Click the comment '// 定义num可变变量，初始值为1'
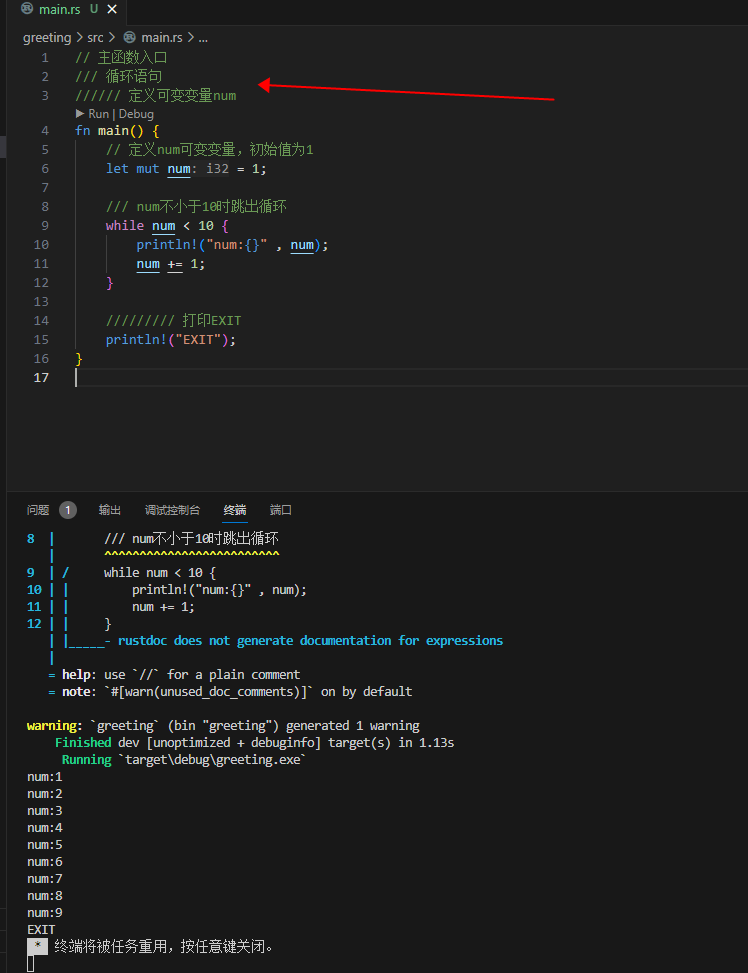Screen dimensions: 748x973 point(210,150)
